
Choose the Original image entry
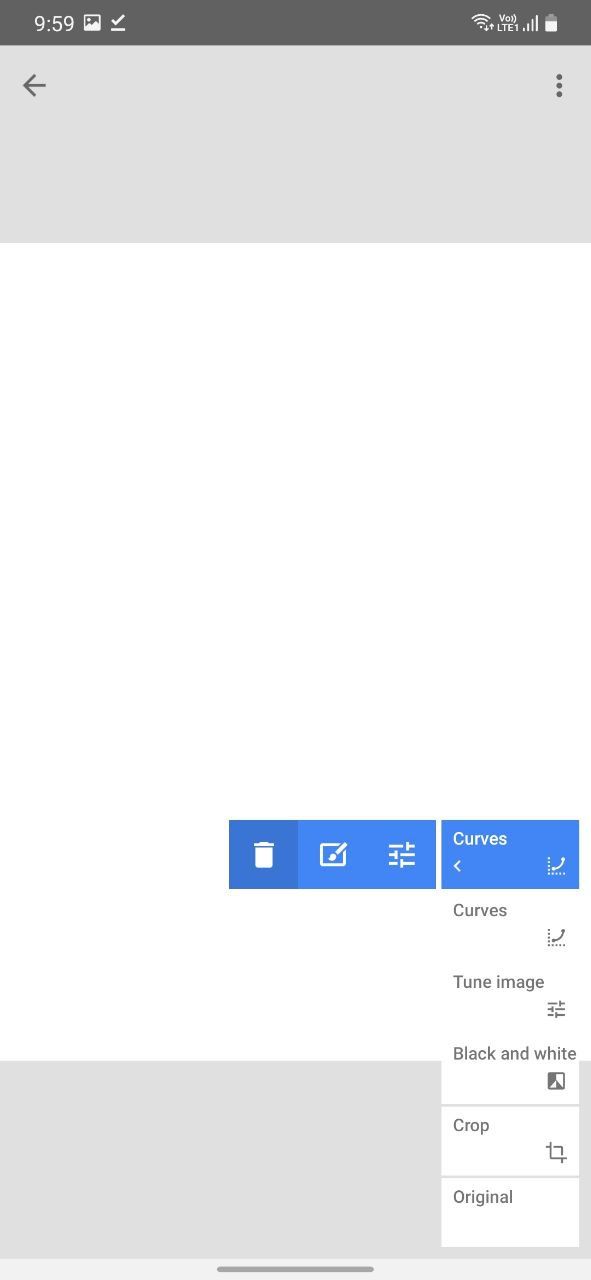pyautogui.click(x=510, y=1213)
